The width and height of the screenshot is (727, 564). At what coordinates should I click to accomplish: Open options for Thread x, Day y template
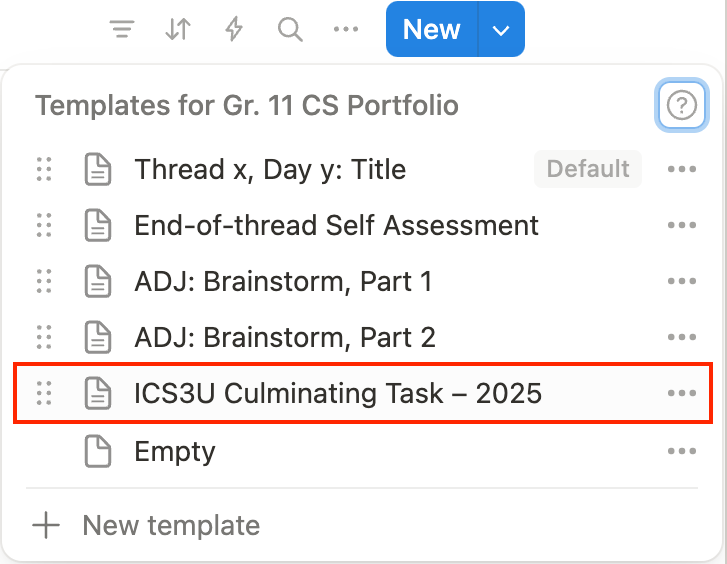pos(681,170)
